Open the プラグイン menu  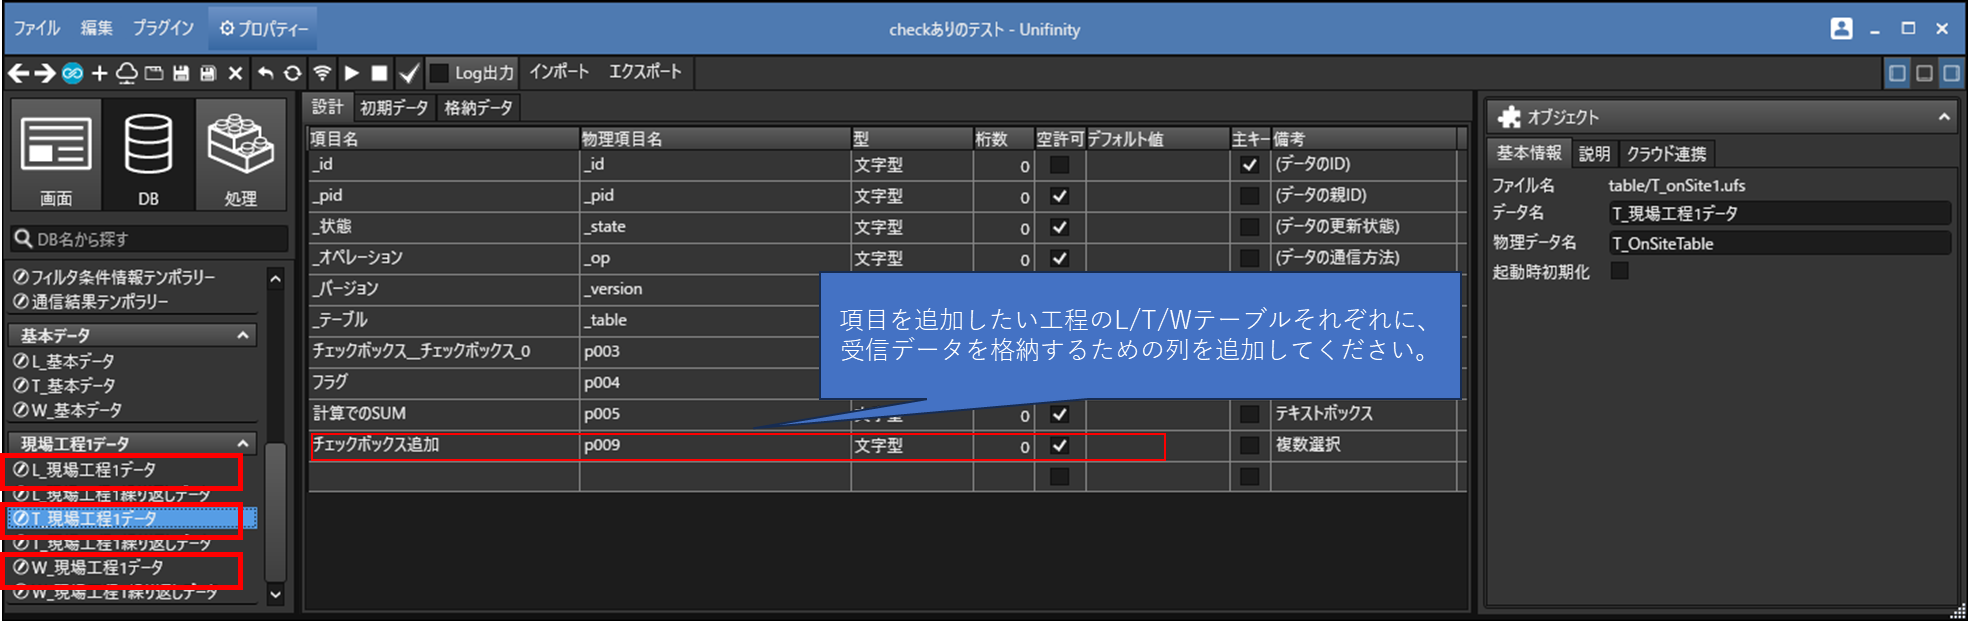(x=163, y=28)
